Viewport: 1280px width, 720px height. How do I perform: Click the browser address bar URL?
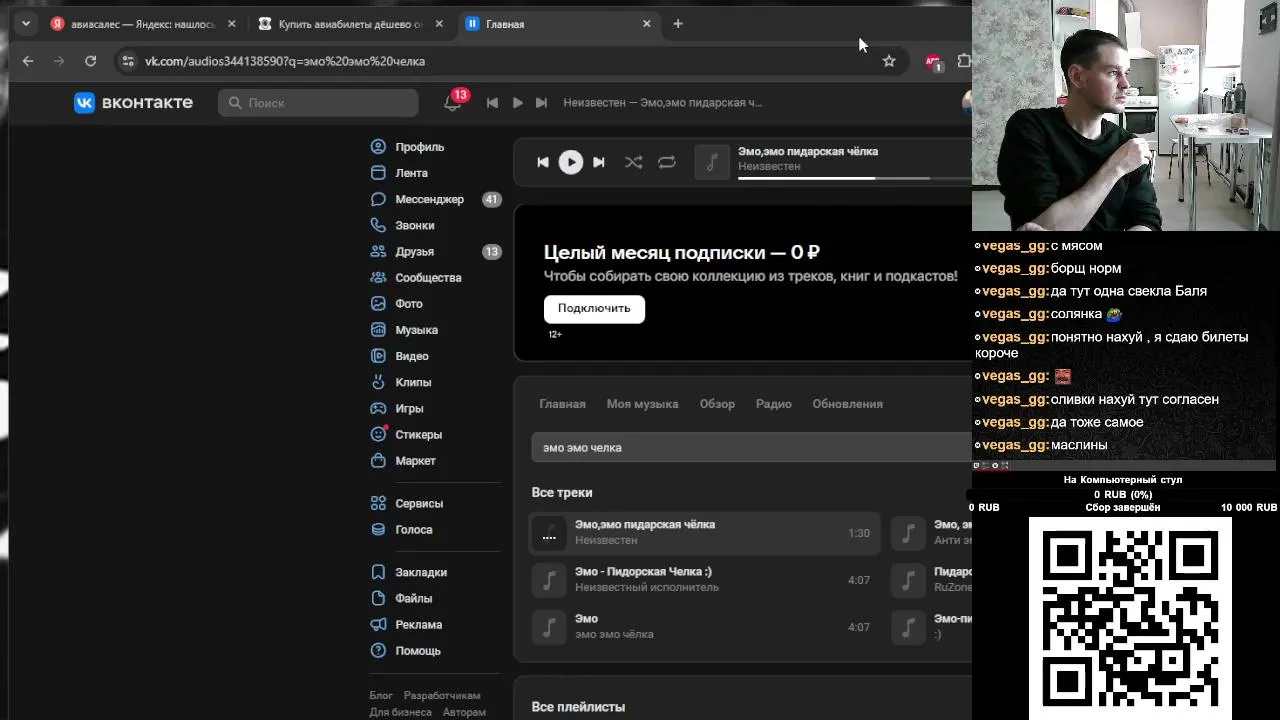(285, 61)
